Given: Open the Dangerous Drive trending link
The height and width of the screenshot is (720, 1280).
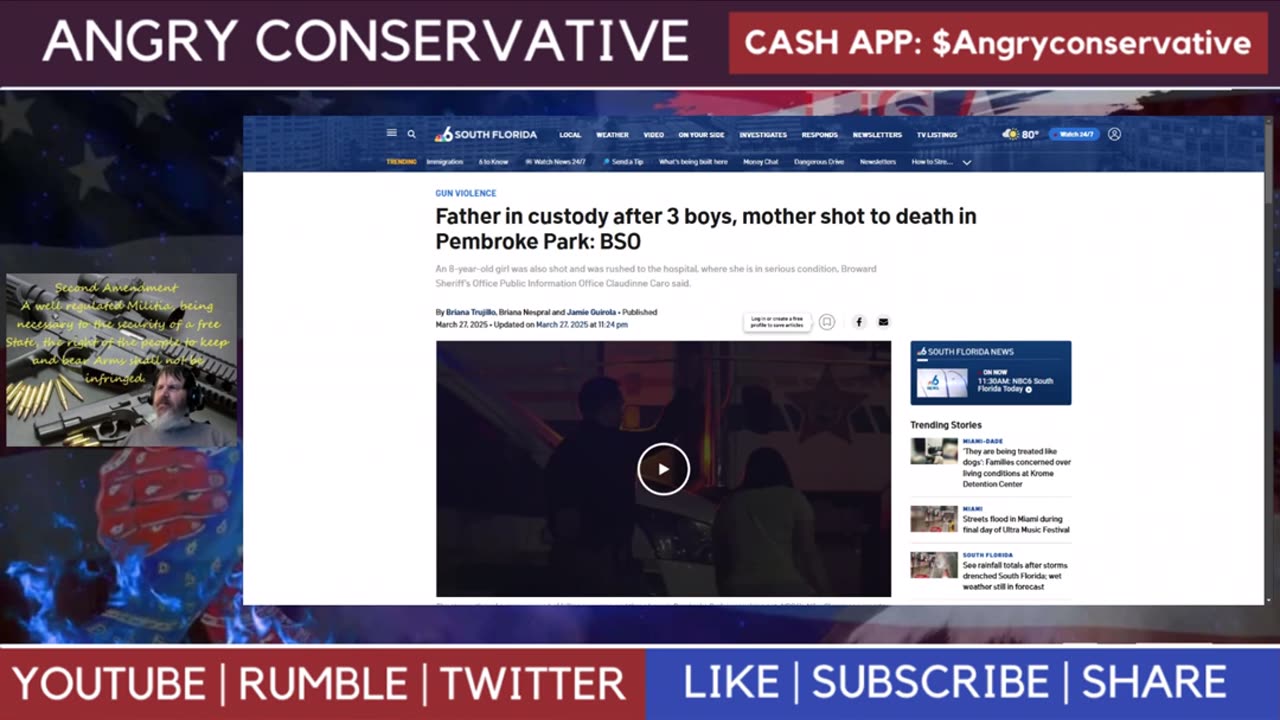Looking at the screenshot, I should pyautogui.click(x=819, y=162).
